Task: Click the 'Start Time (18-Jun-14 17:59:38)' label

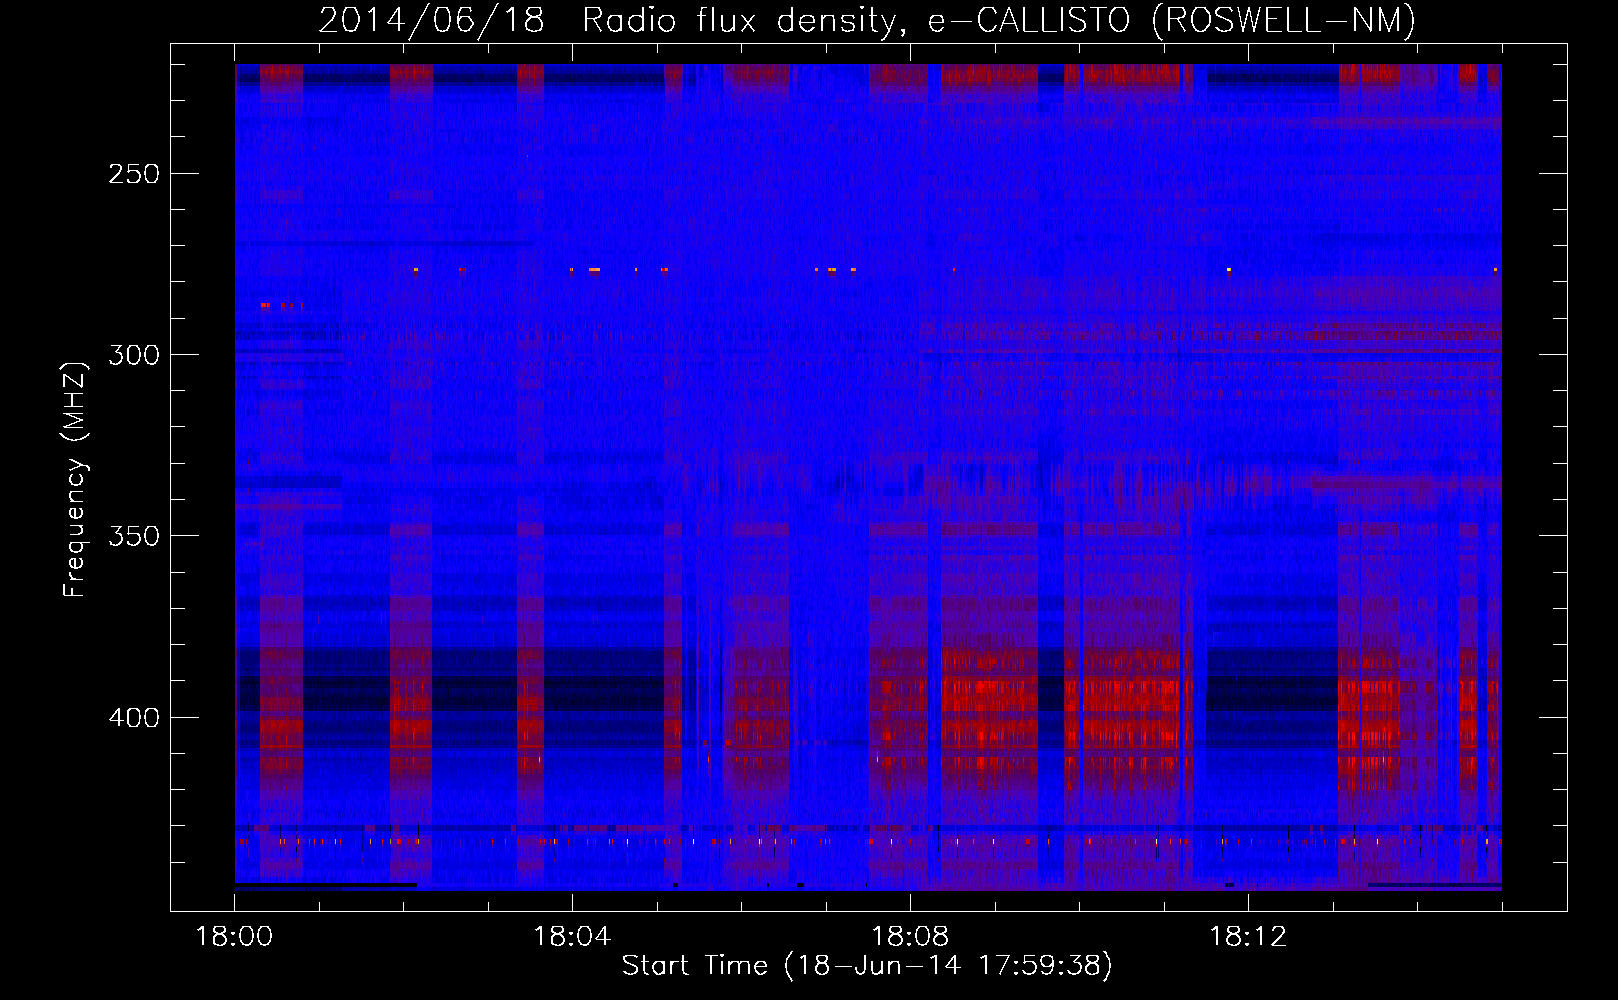Action: [x=867, y=966]
